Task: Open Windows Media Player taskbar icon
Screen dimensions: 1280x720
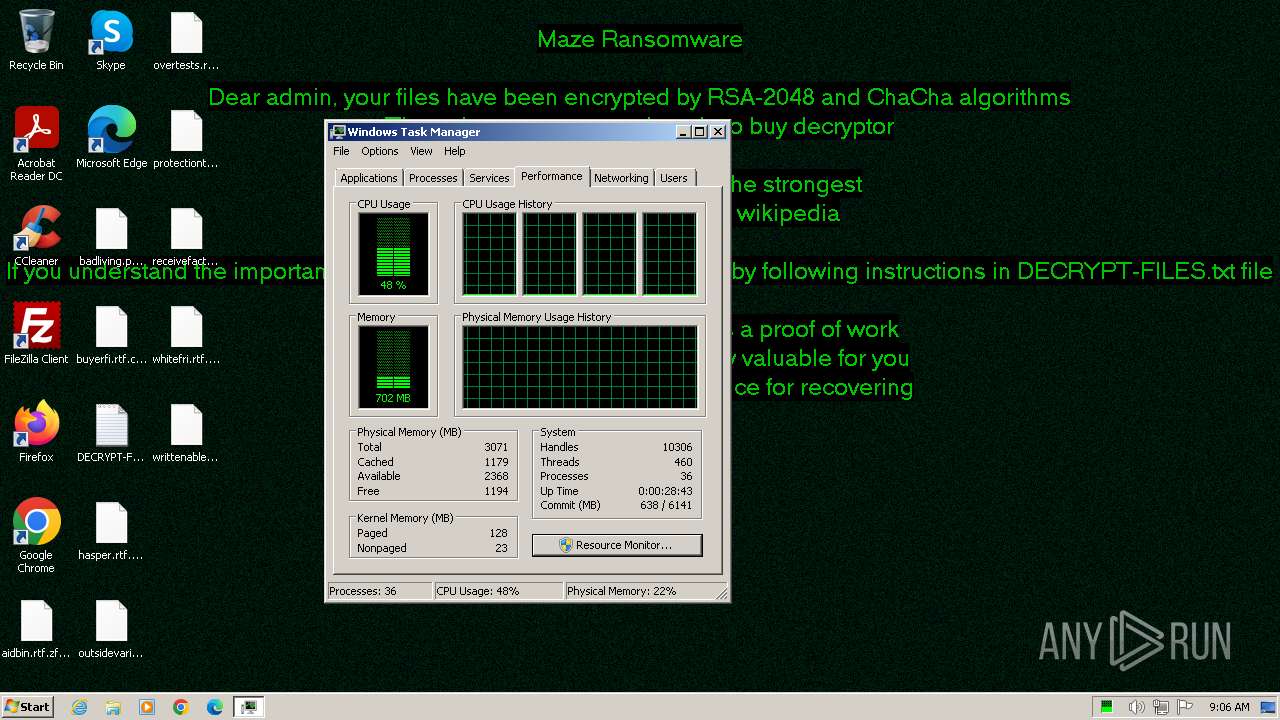Action: tap(147, 707)
